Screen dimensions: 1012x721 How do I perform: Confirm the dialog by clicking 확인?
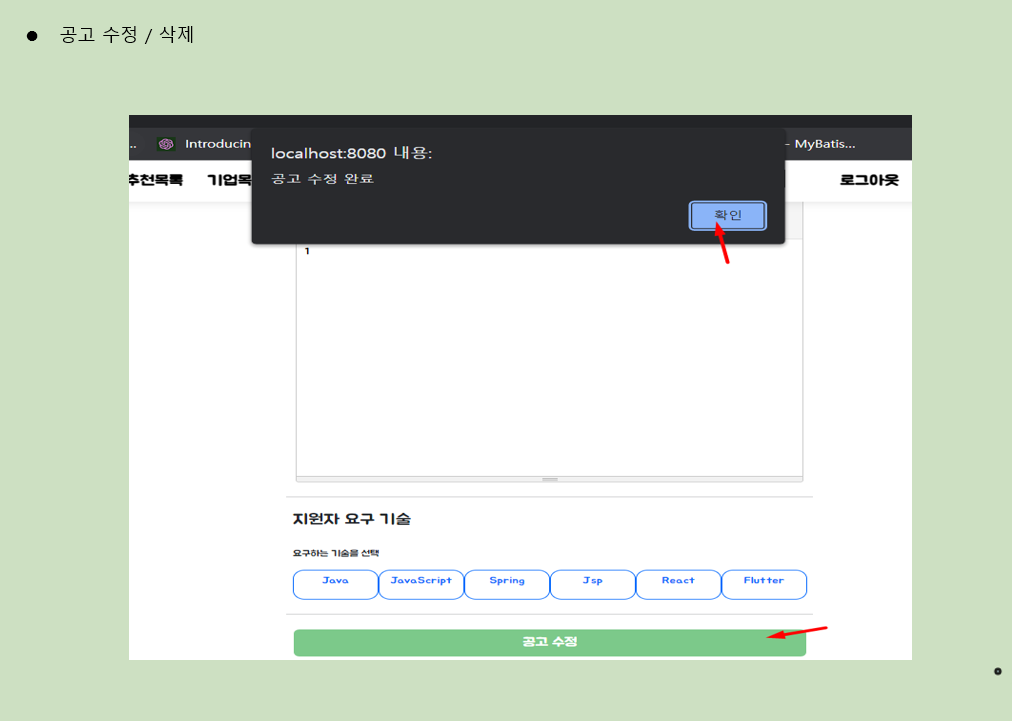coord(727,215)
